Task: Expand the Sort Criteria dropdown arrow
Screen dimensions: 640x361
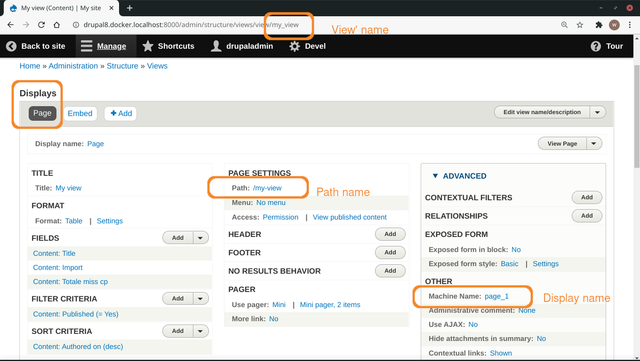Action: 200,331
